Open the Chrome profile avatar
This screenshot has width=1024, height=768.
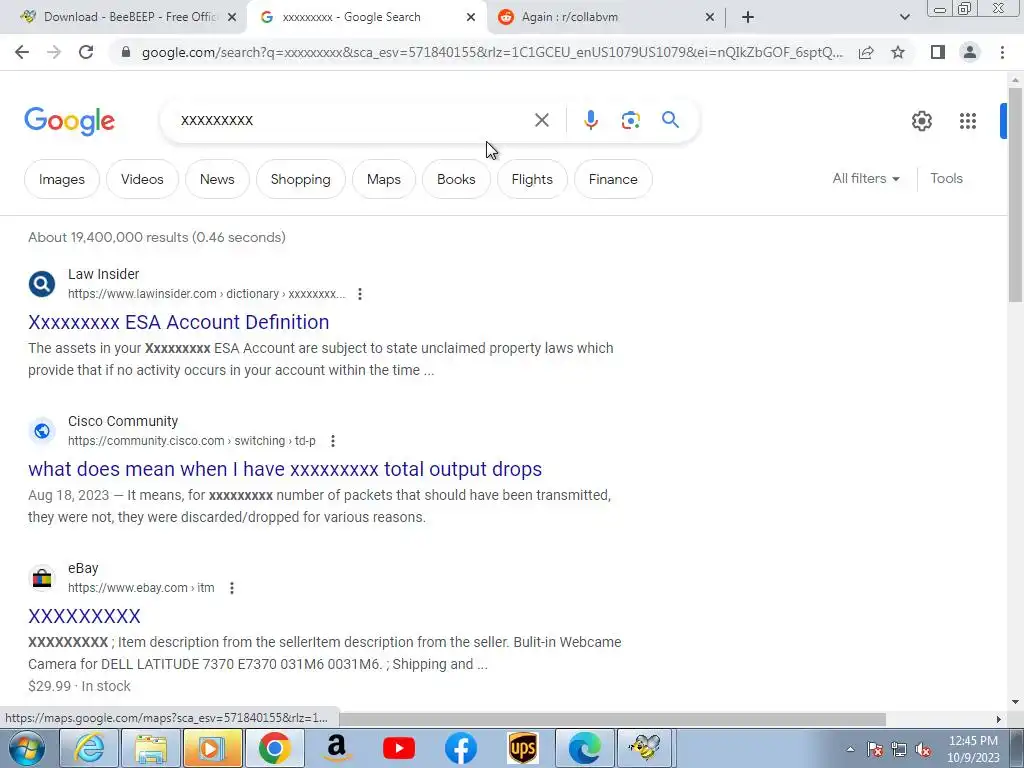click(970, 52)
